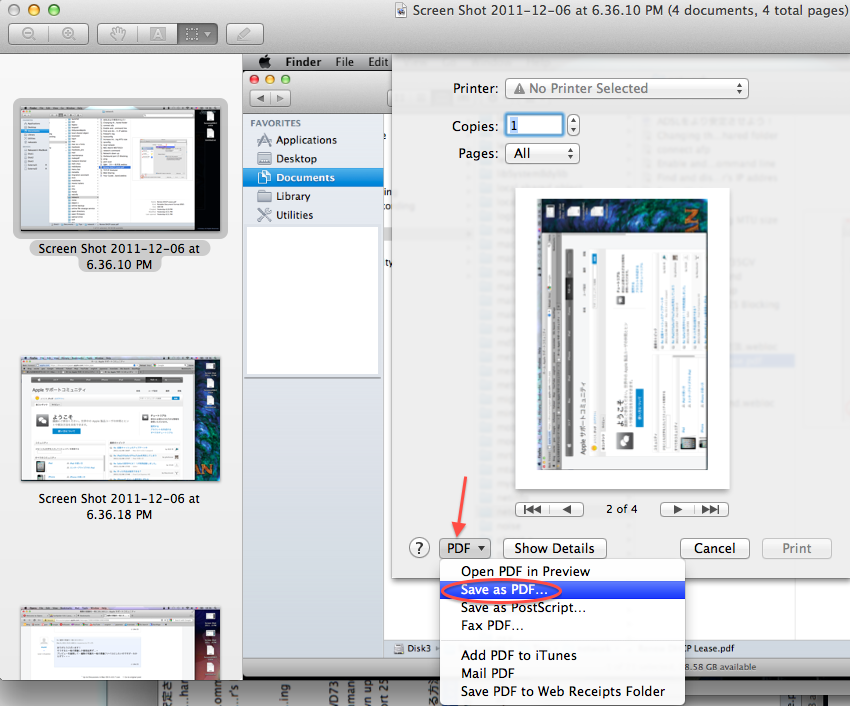Open the File menu in the embedded screenshot
This screenshot has width=850, height=706.
pos(344,62)
